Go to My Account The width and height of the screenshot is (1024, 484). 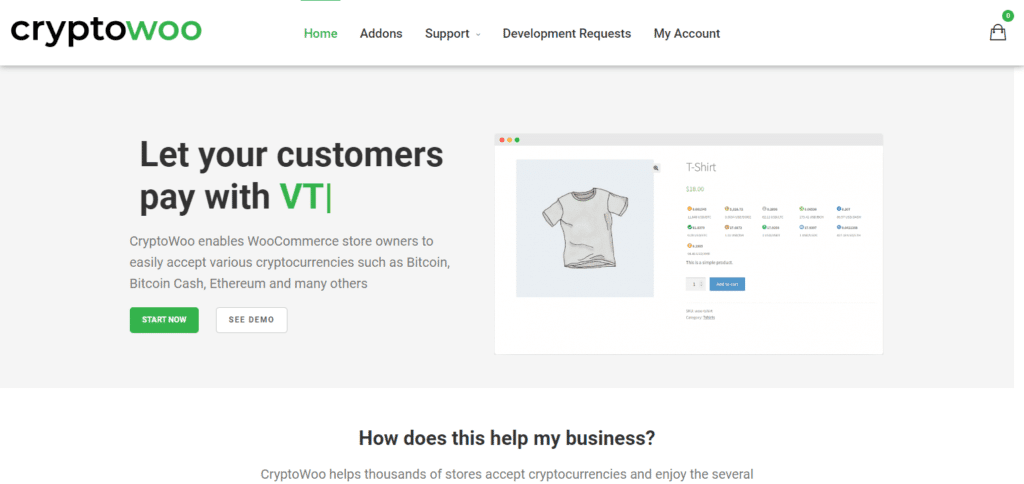(x=687, y=33)
